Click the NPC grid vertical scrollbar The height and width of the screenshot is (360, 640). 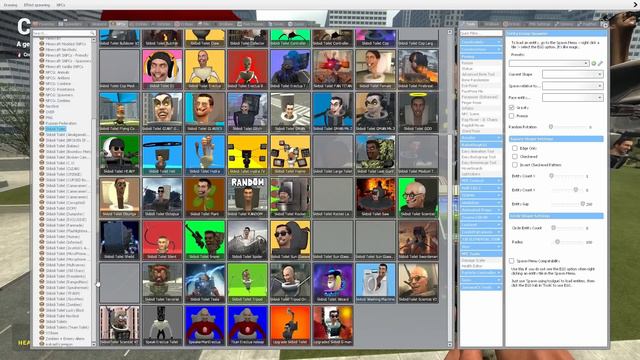pos(450,188)
